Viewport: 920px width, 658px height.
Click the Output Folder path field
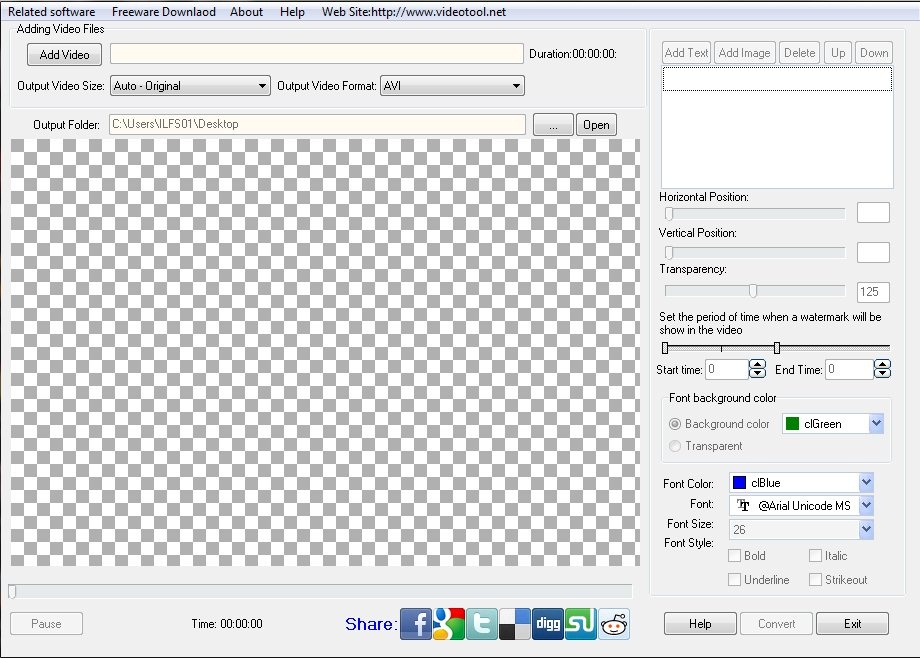(316, 124)
